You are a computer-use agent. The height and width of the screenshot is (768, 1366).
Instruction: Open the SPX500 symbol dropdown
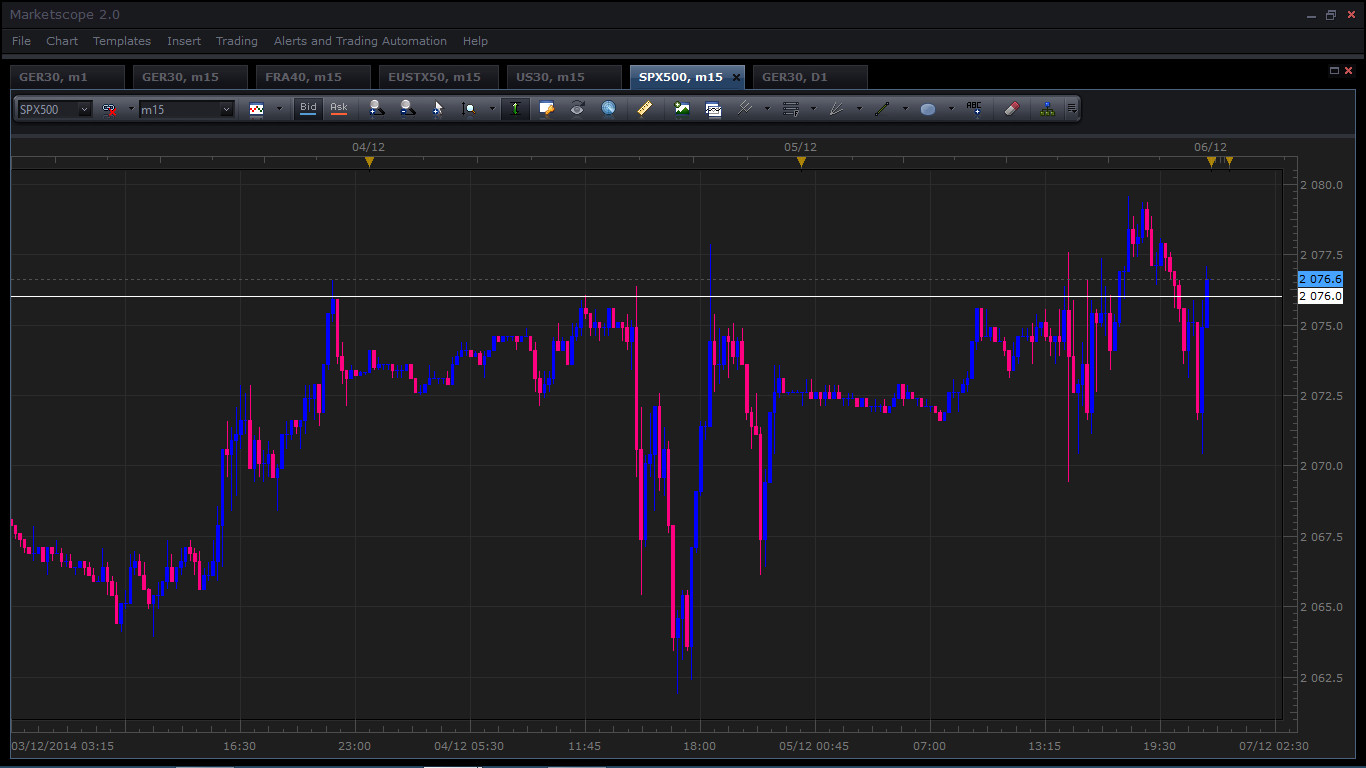pos(84,109)
